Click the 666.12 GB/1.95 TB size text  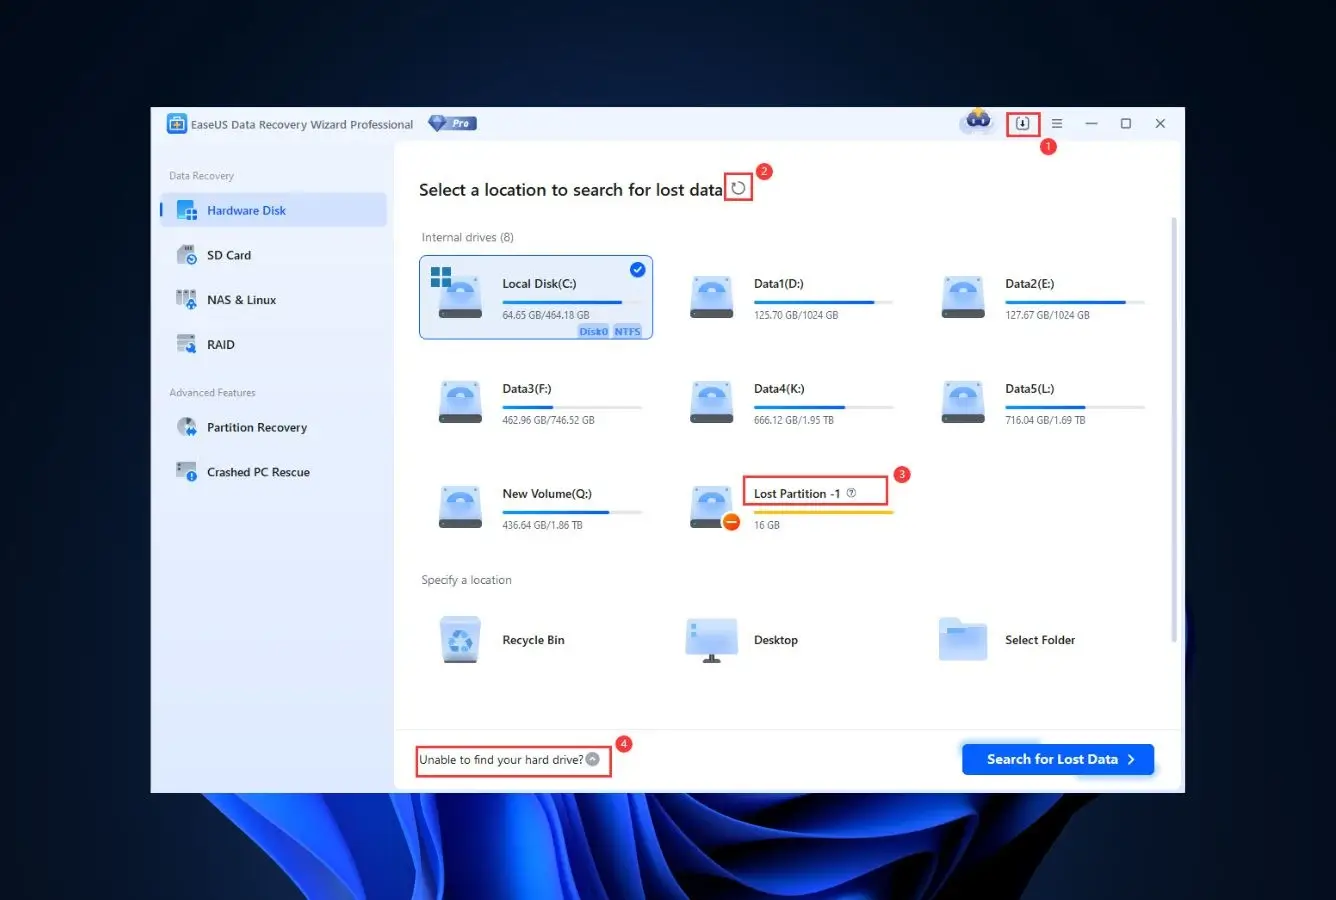point(794,420)
